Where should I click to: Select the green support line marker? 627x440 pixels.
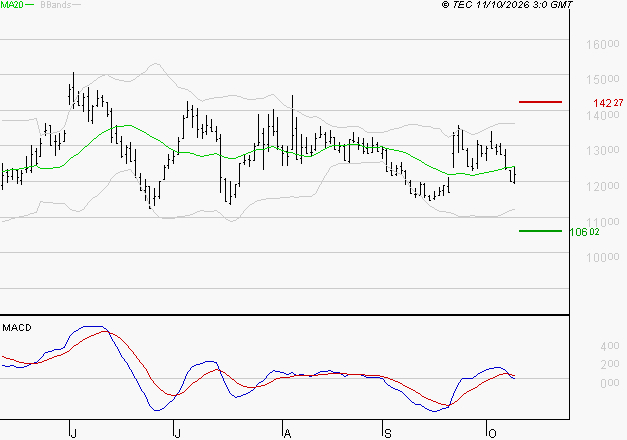[540, 231]
